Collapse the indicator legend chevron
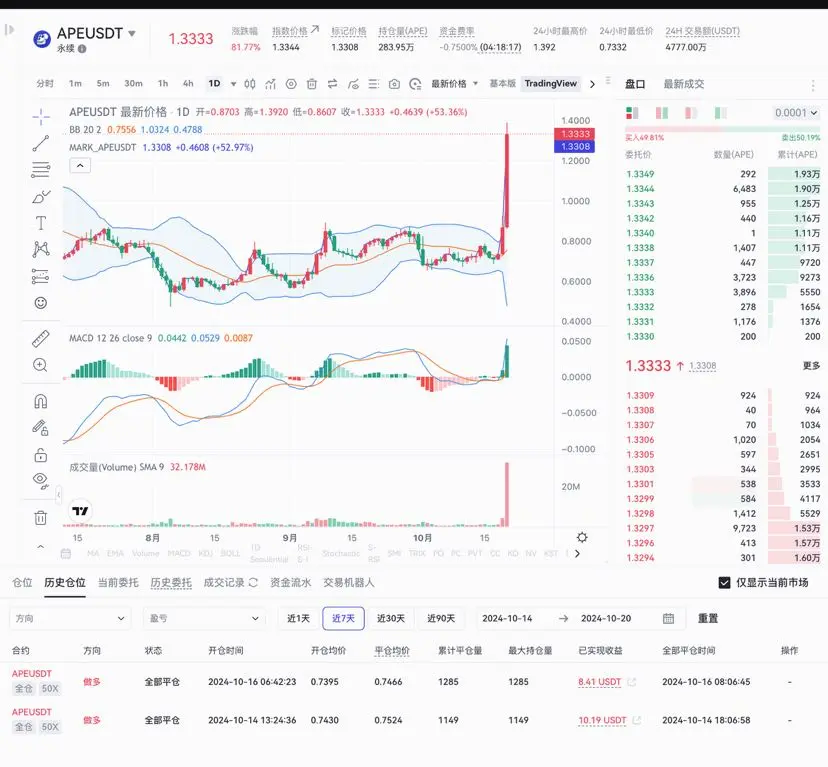 pos(80,166)
